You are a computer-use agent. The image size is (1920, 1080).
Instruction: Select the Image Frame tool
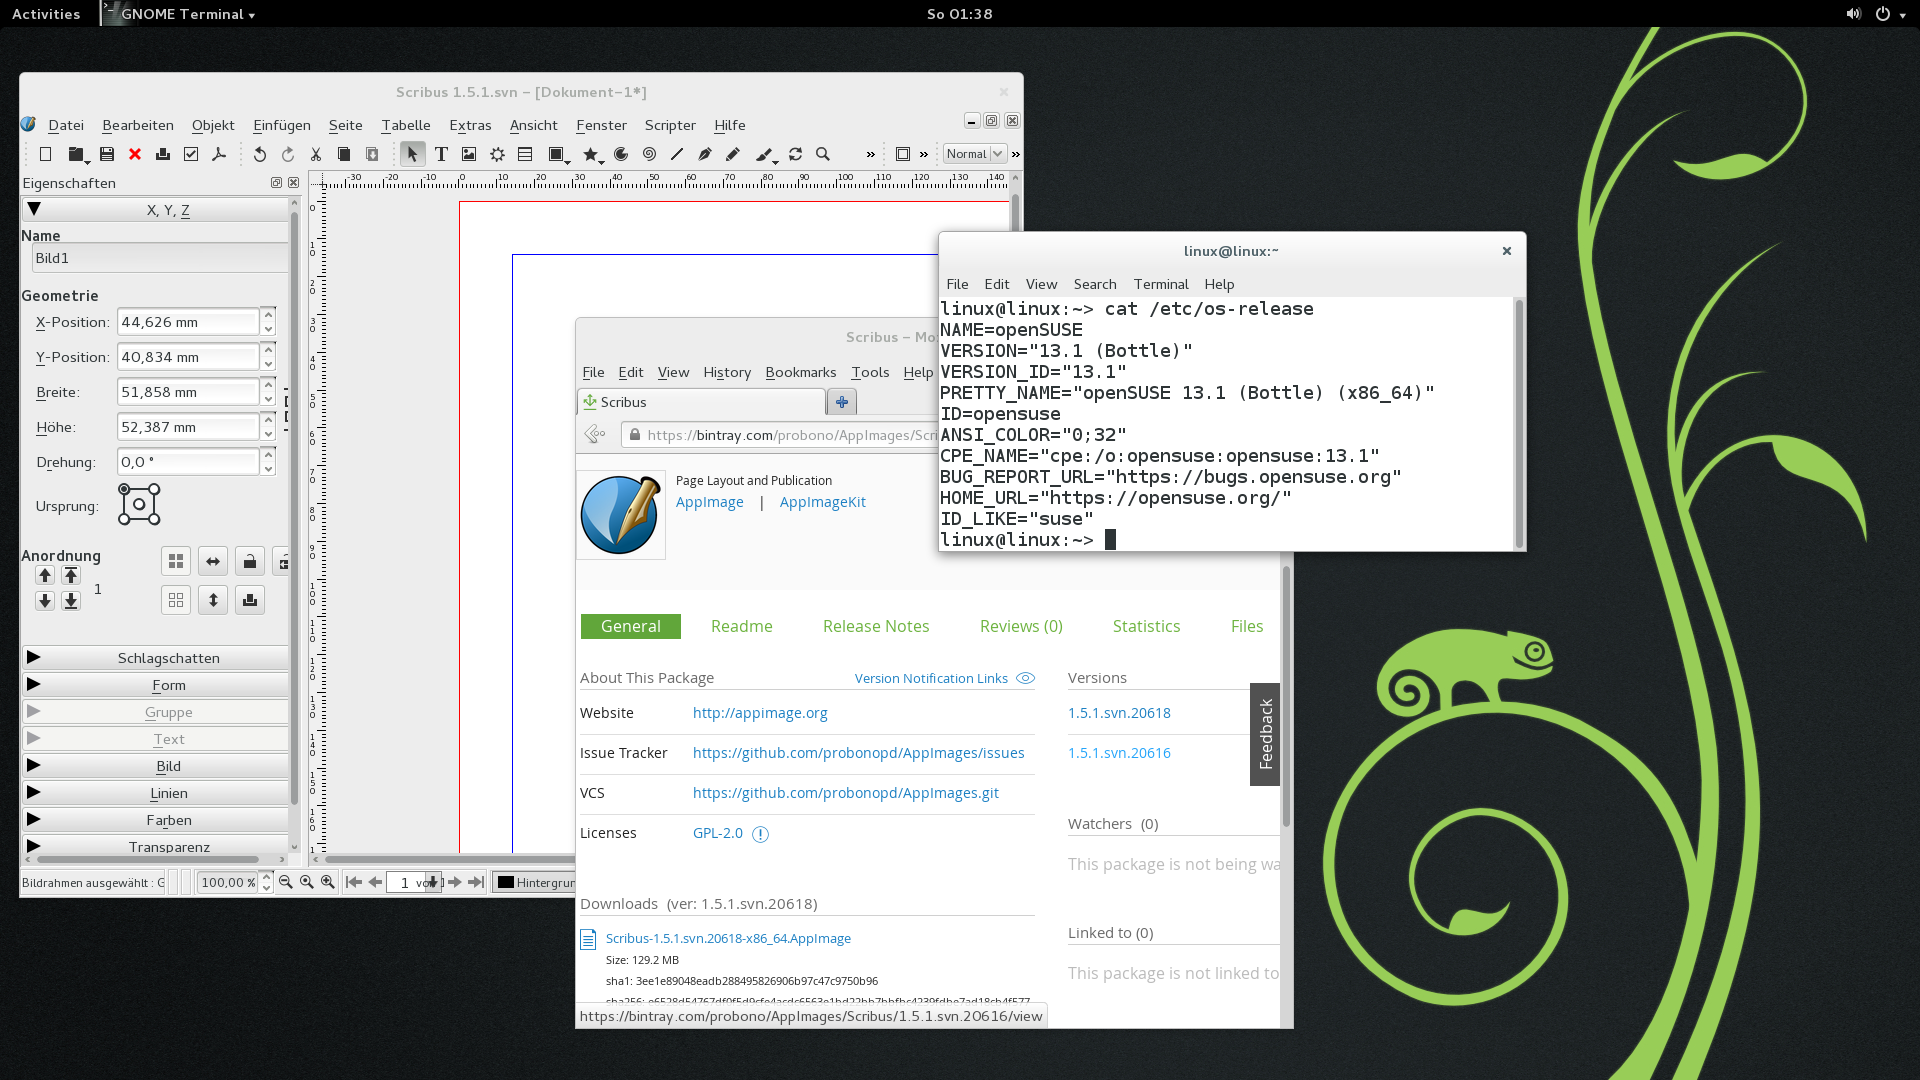[469, 154]
